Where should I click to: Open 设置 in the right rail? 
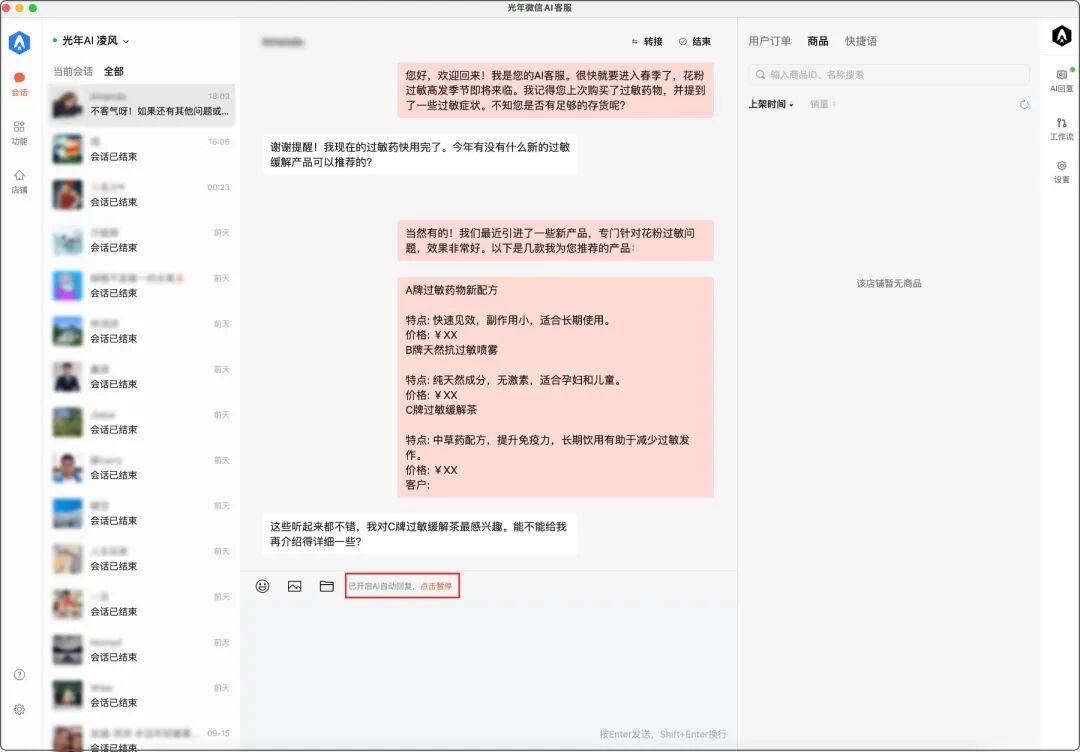tap(1061, 171)
